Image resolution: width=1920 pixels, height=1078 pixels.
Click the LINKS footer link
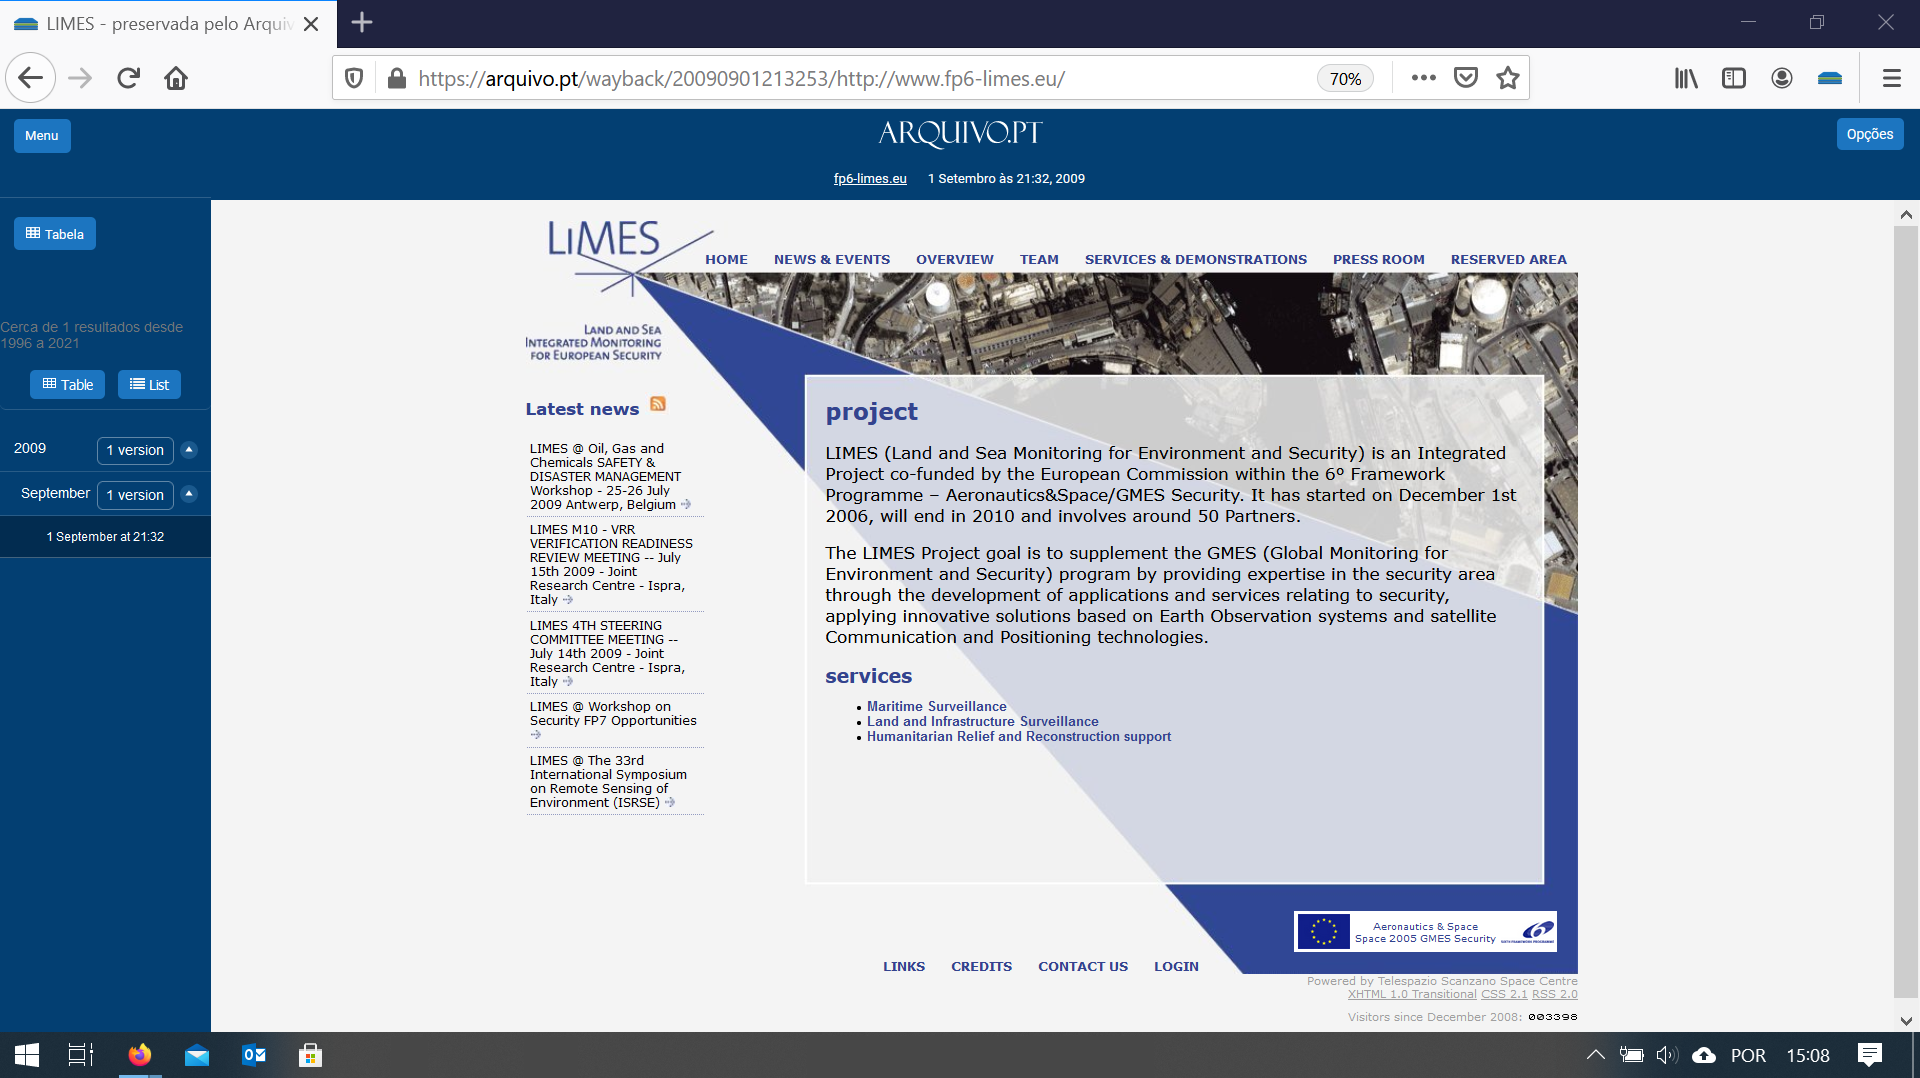point(904,966)
